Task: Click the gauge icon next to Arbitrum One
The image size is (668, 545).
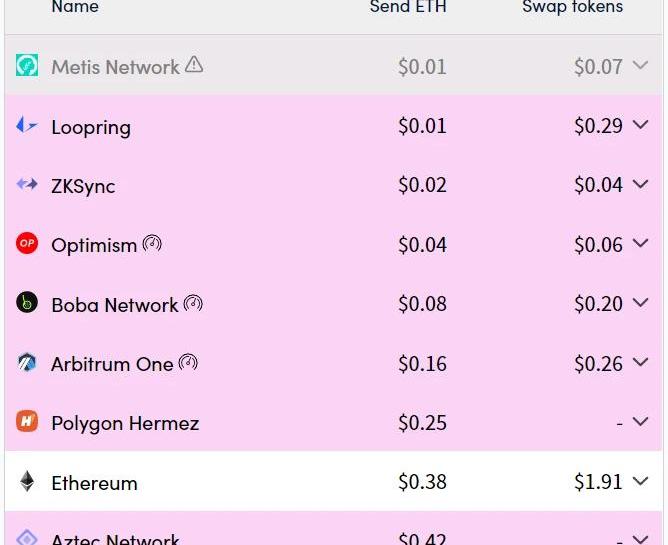Action: tap(188, 363)
